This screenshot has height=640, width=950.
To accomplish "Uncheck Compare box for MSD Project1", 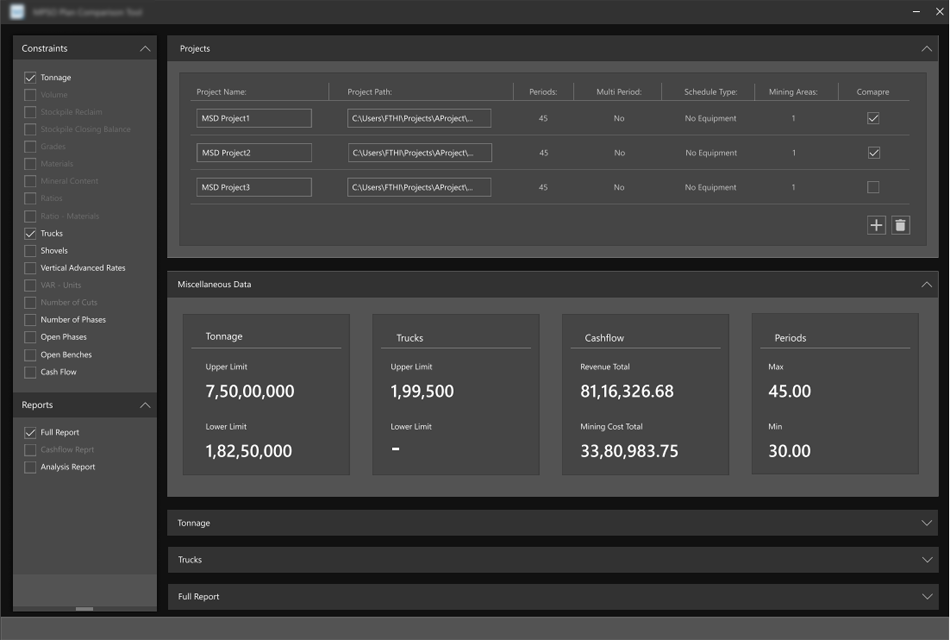I will click(873, 118).
